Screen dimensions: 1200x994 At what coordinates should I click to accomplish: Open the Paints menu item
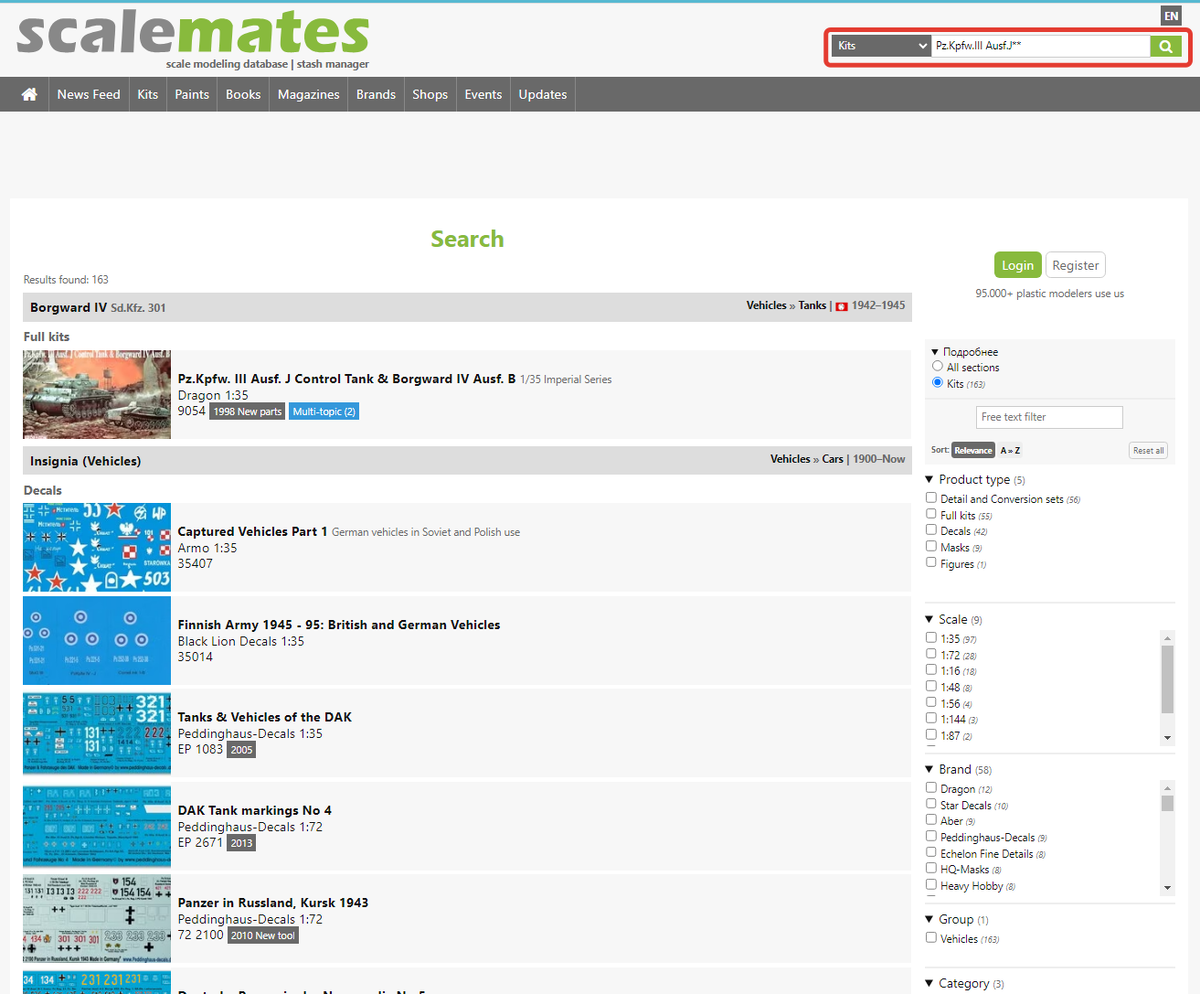(x=192, y=94)
